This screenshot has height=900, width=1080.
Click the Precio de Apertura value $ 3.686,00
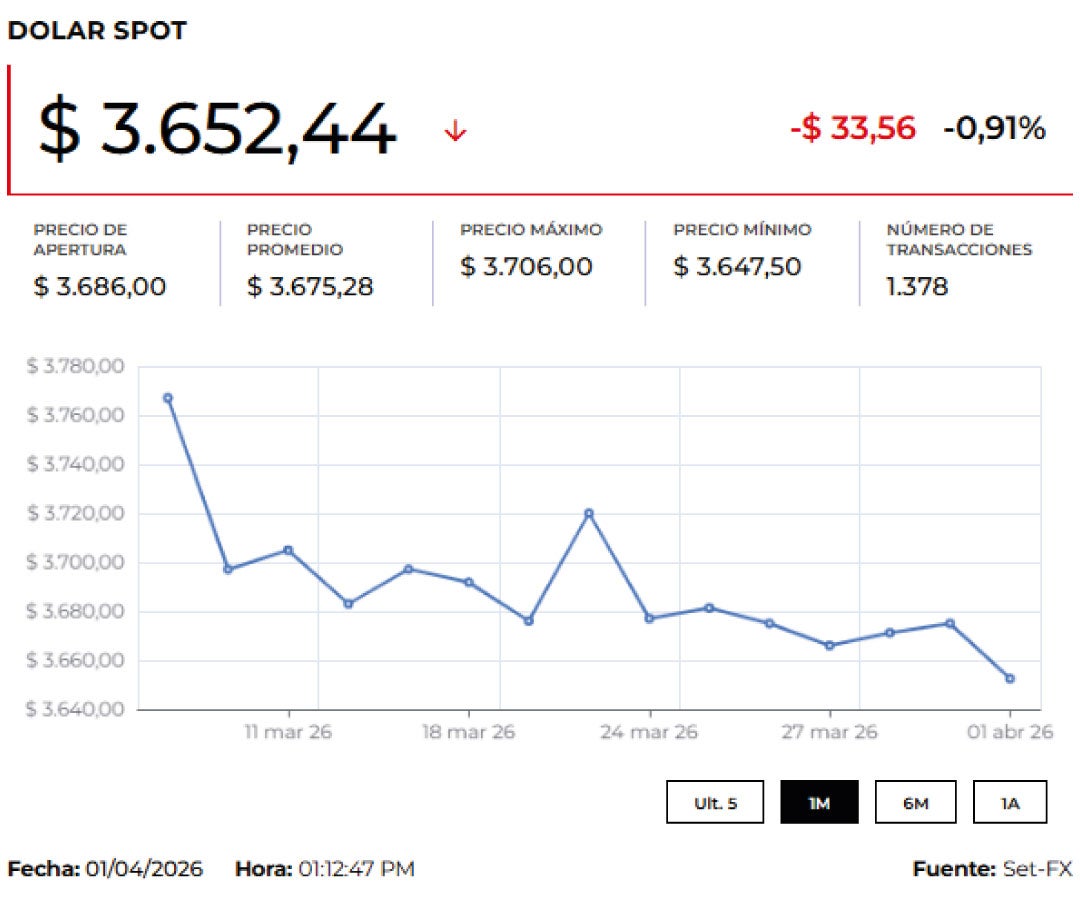pos(100,287)
